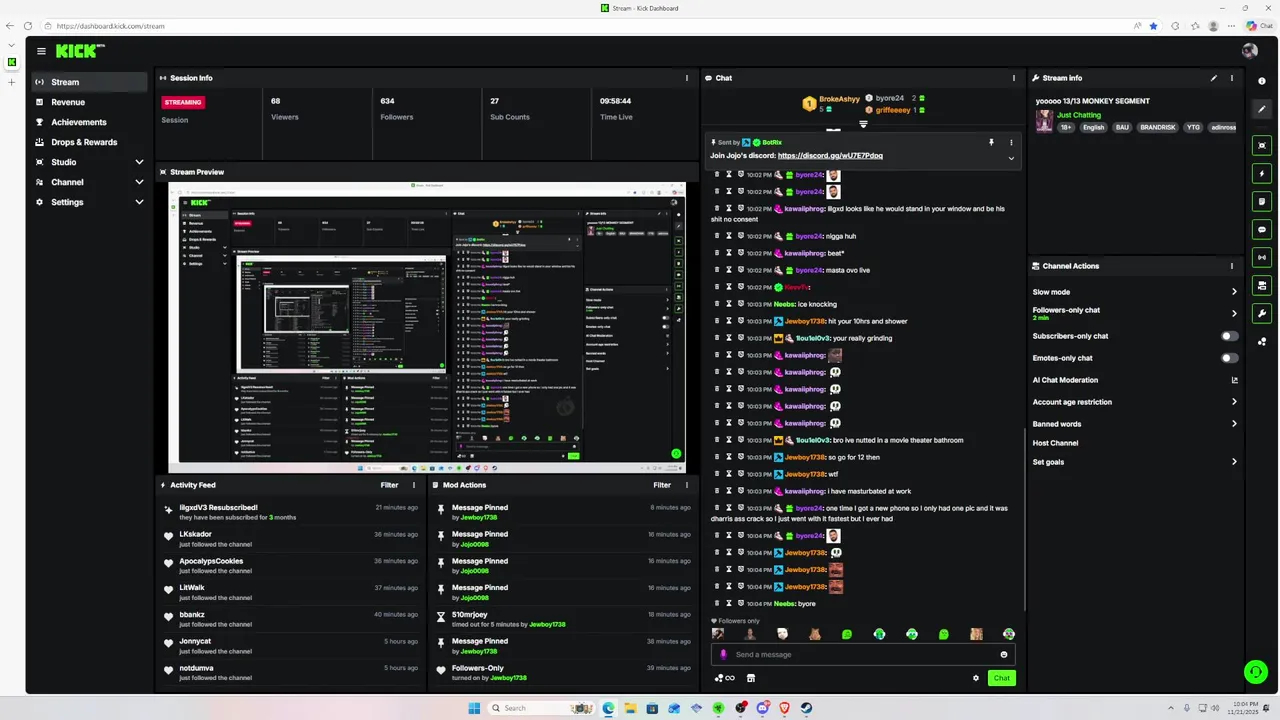Collapse the pinned BotRix message chevron
1280x720 pixels.
click(1011, 158)
